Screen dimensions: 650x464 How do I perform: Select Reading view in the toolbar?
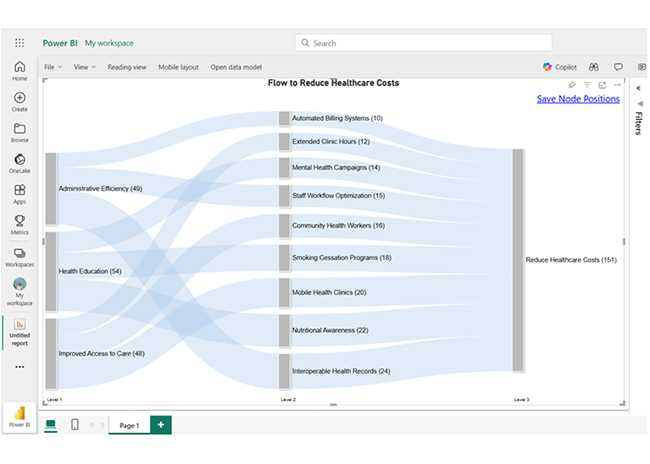point(127,67)
